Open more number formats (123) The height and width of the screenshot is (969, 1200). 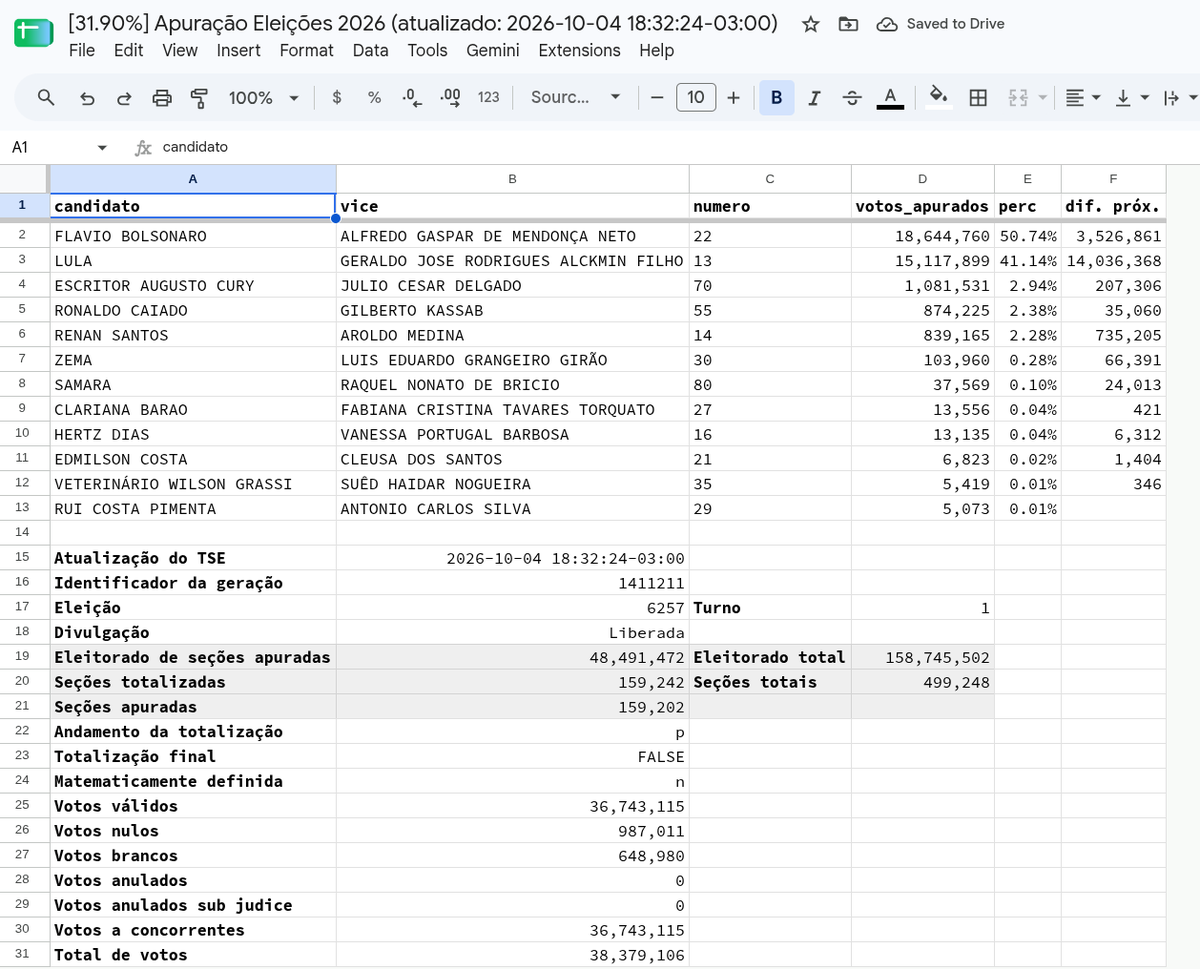(x=488, y=97)
